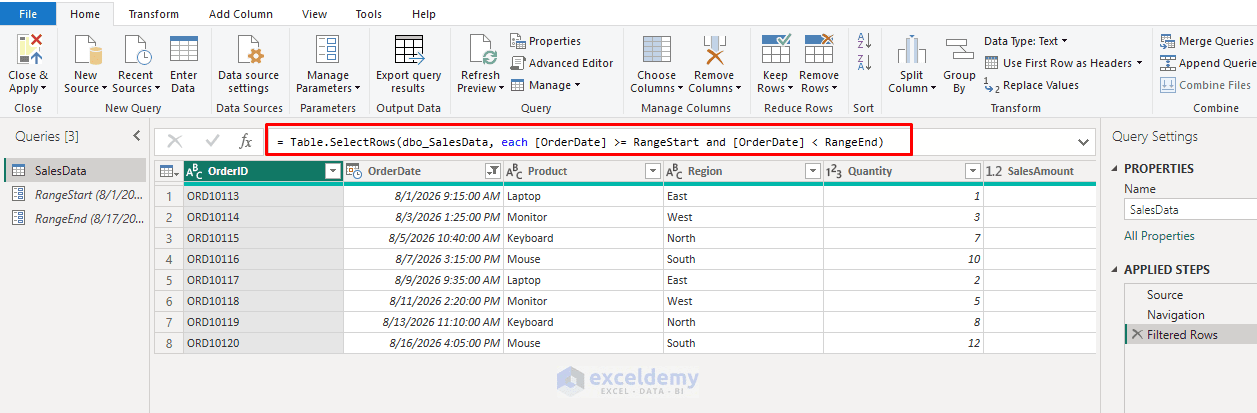Click Export query results icon
Viewport: 1257px width, 413px height.
point(408,50)
